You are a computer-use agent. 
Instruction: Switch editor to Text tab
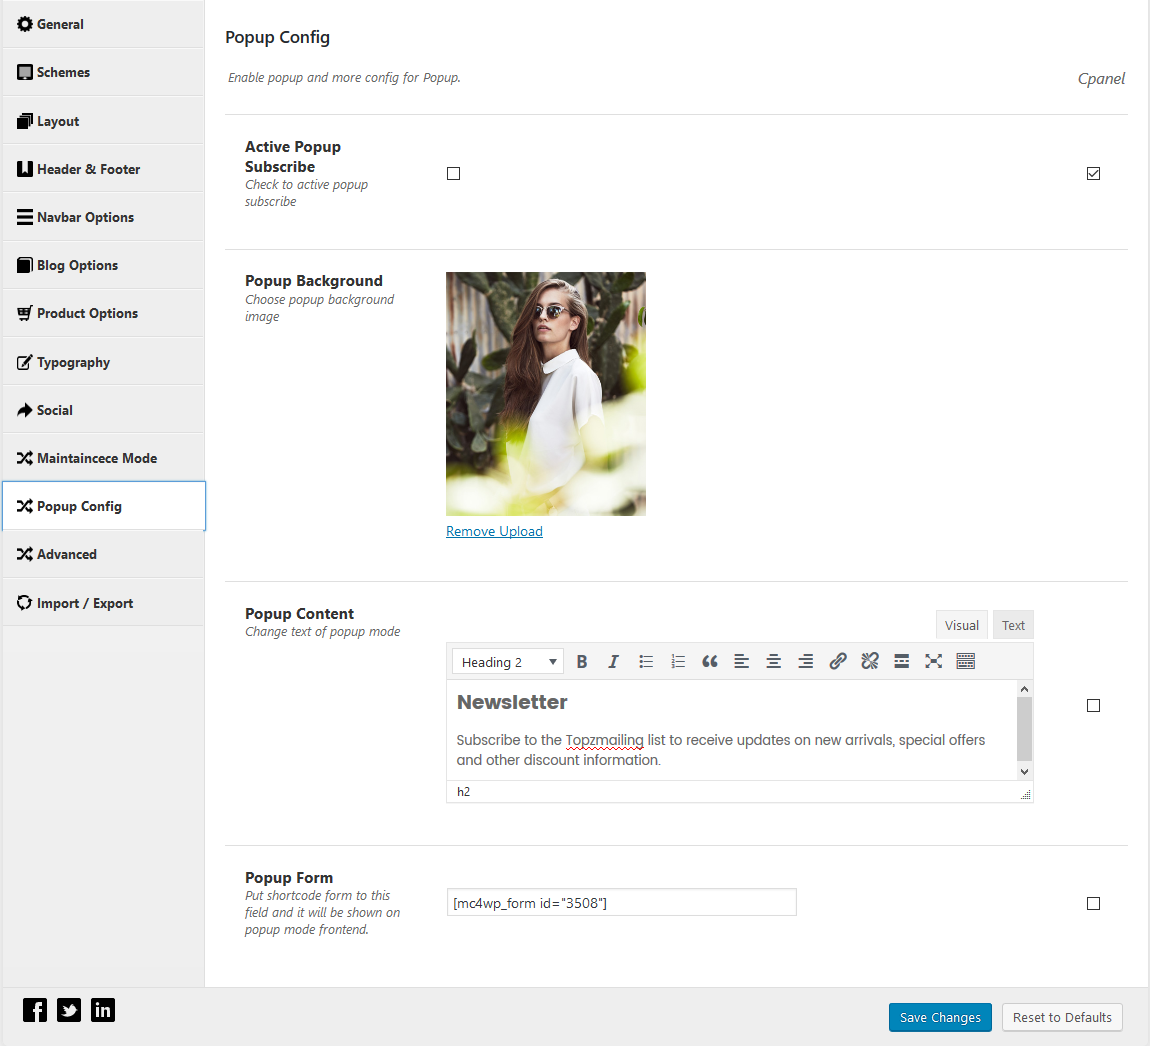pyautogui.click(x=1013, y=625)
